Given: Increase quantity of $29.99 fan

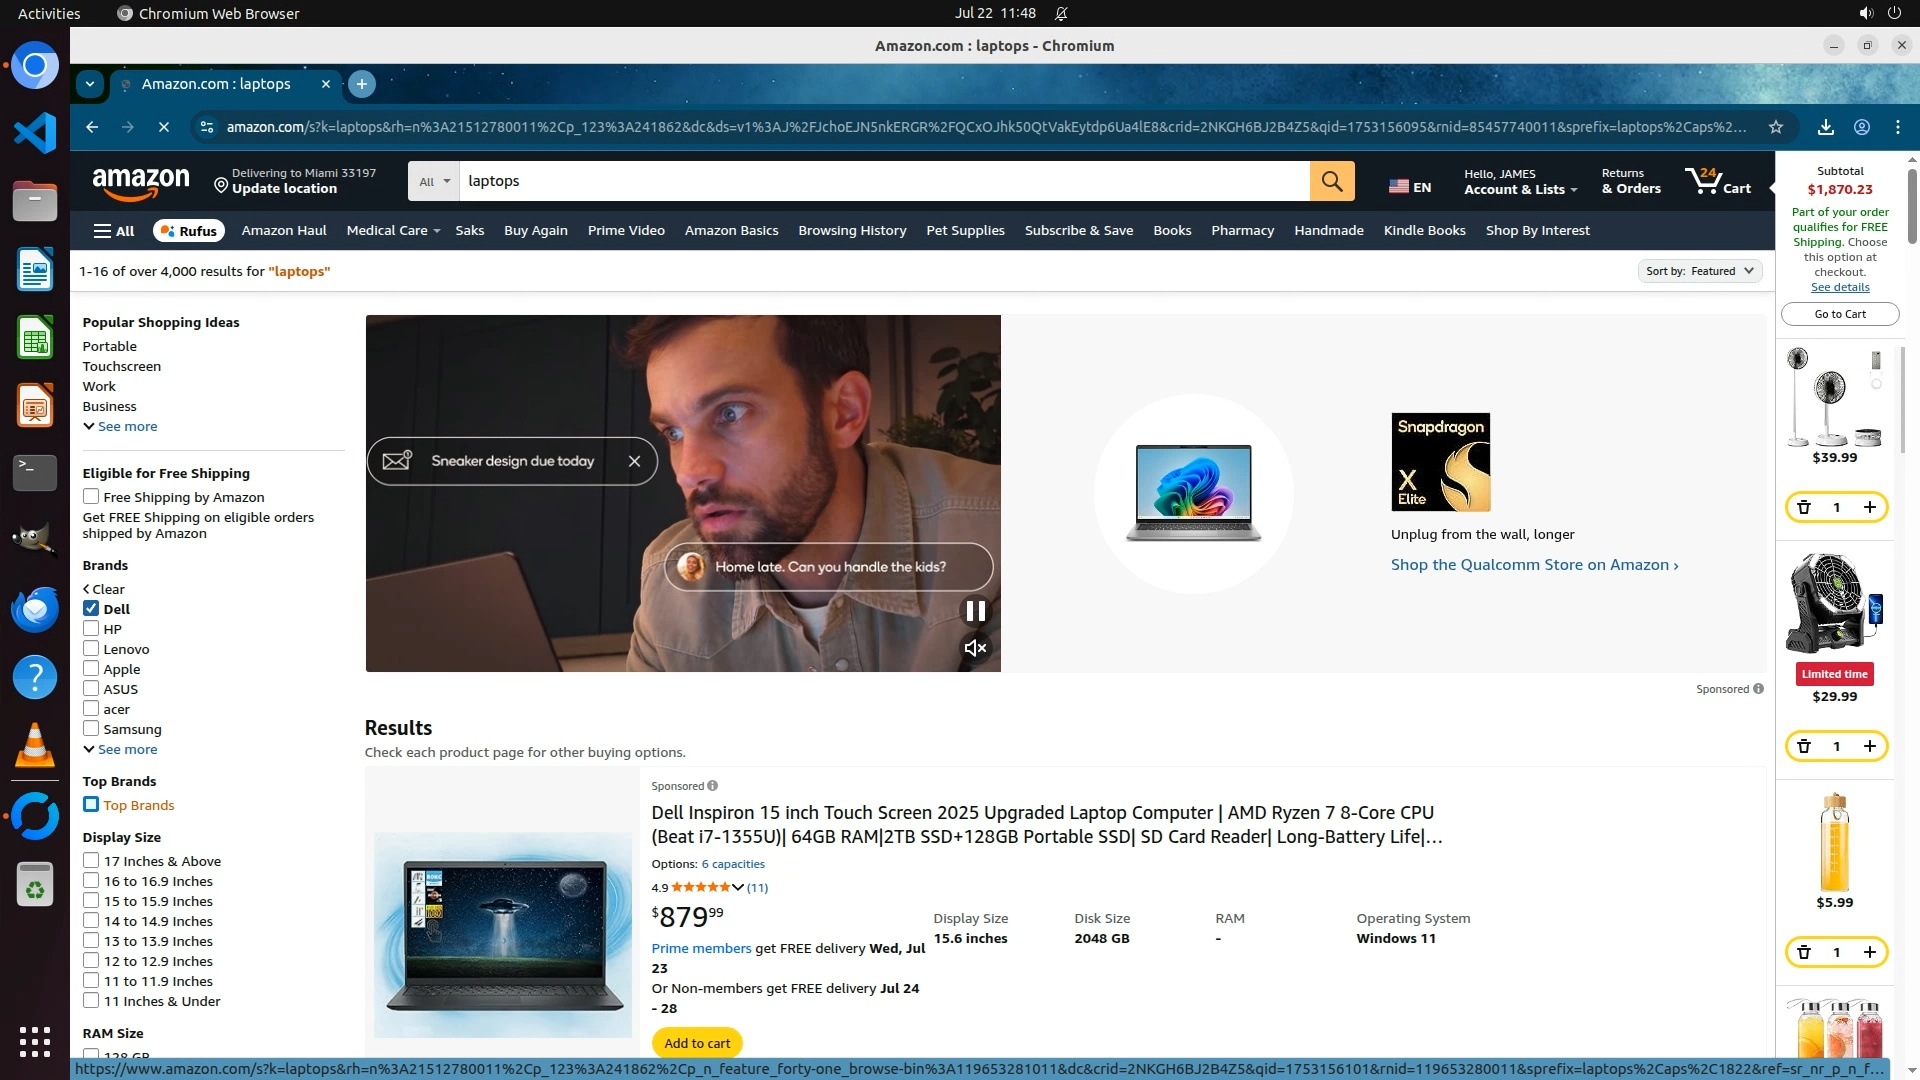Looking at the screenshot, I should [1869, 746].
